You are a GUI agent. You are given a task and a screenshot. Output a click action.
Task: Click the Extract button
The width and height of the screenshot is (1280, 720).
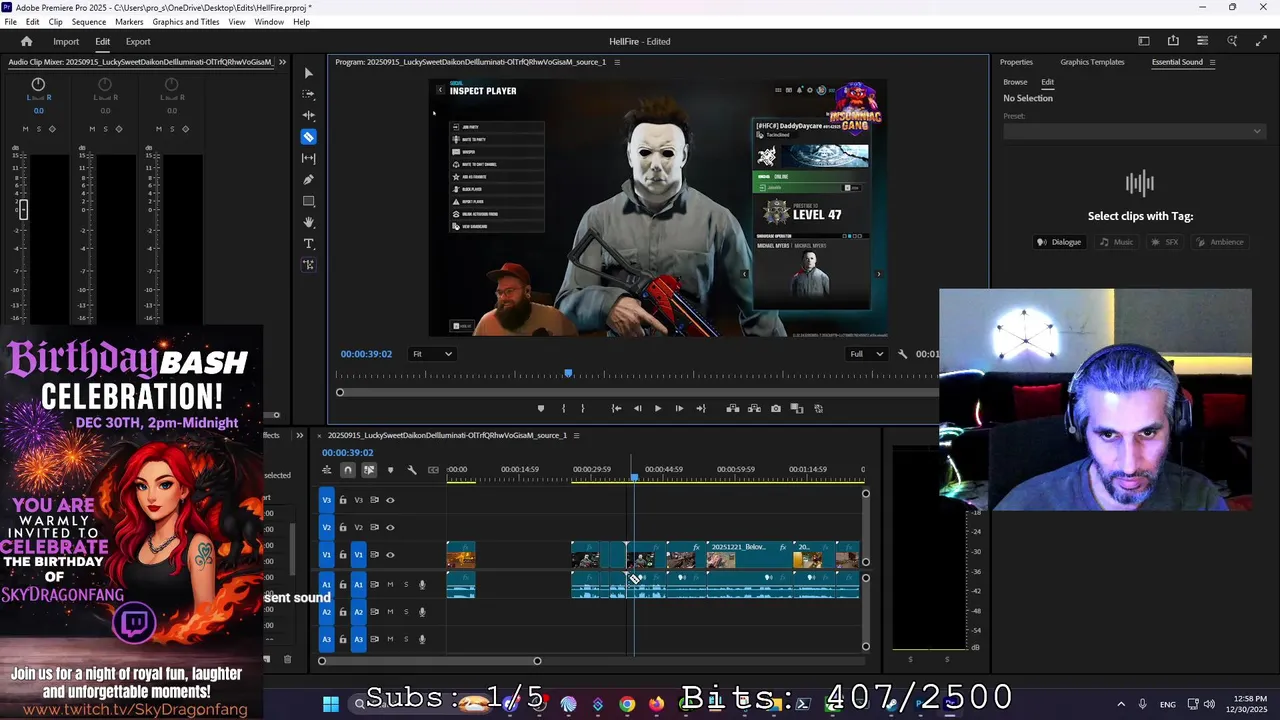[x=754, y=408]
